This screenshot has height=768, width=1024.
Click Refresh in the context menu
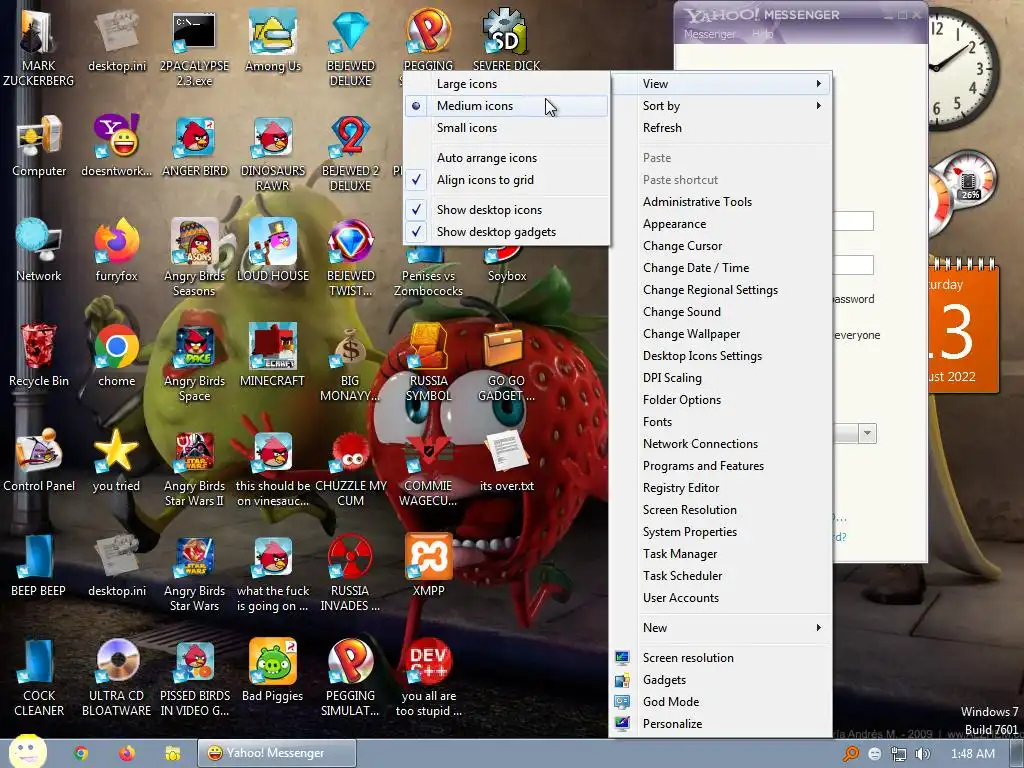point(720,128)
